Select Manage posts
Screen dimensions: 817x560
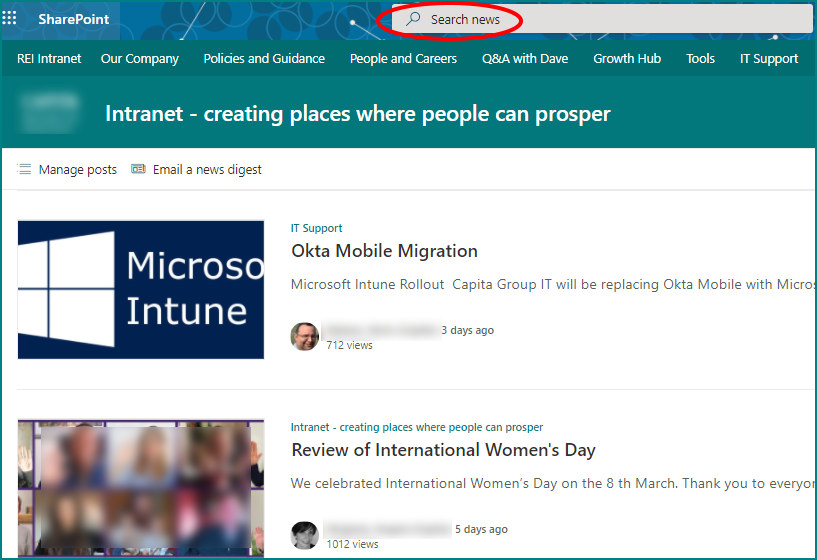pos(78,170)
